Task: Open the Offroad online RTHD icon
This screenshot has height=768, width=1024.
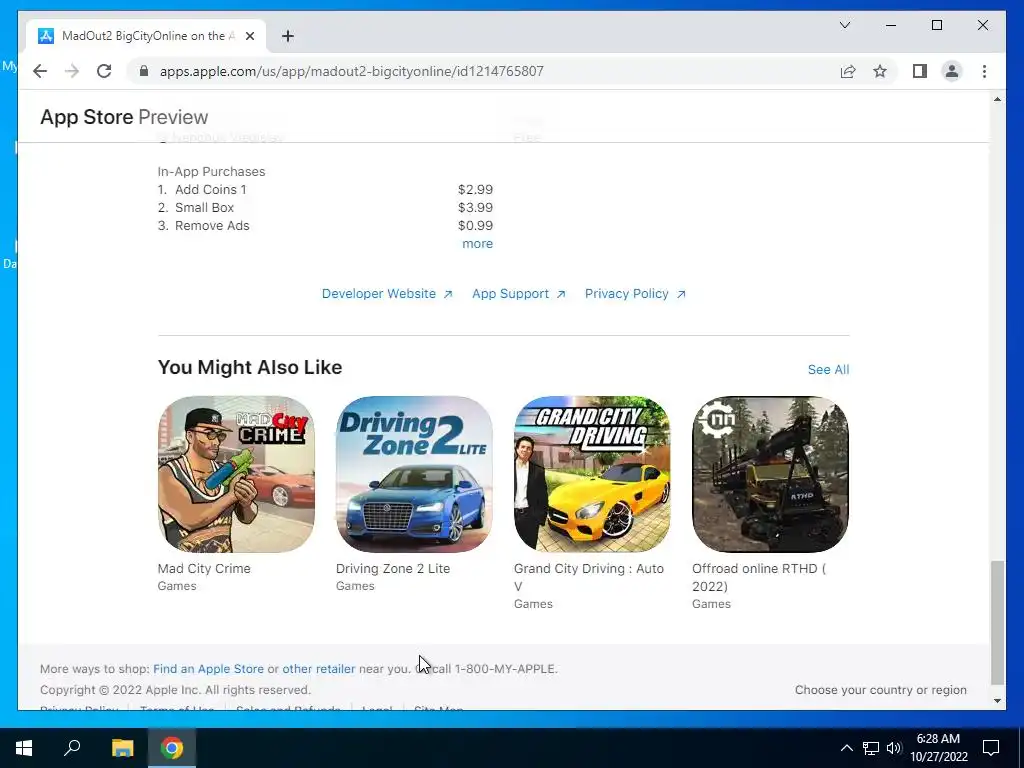Action: click(x=771, y=474)
